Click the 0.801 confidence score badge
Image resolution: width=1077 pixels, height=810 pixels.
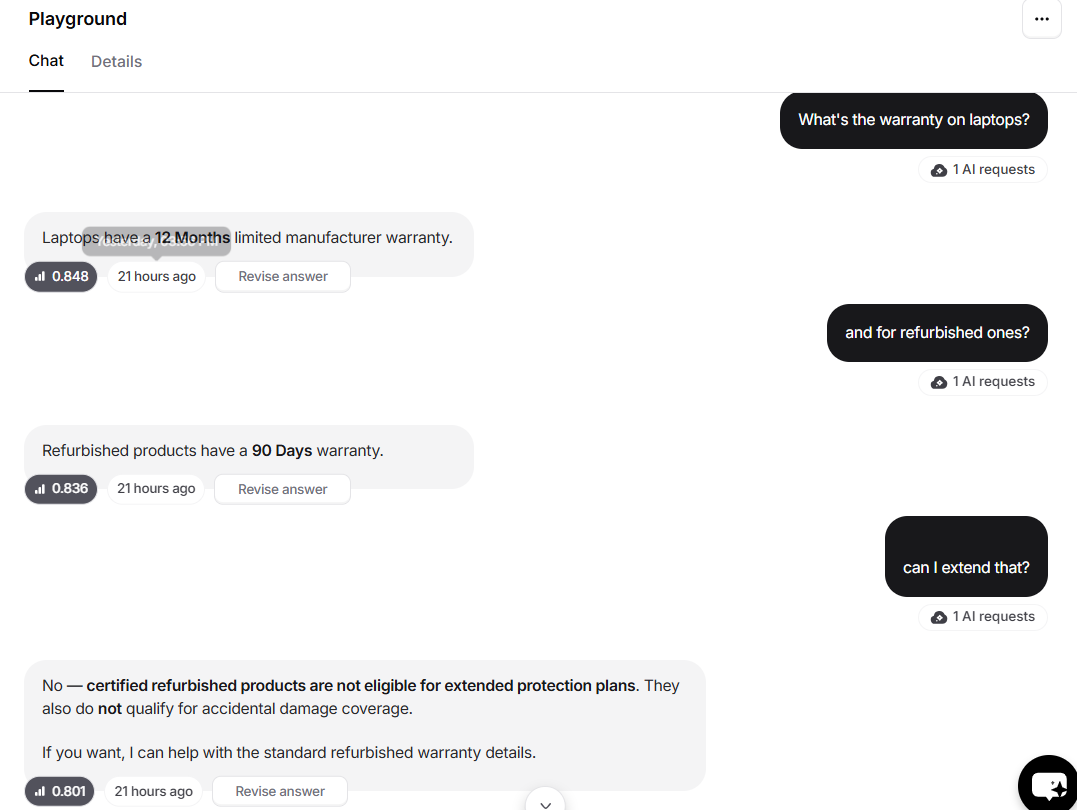[x=60, y=791]
